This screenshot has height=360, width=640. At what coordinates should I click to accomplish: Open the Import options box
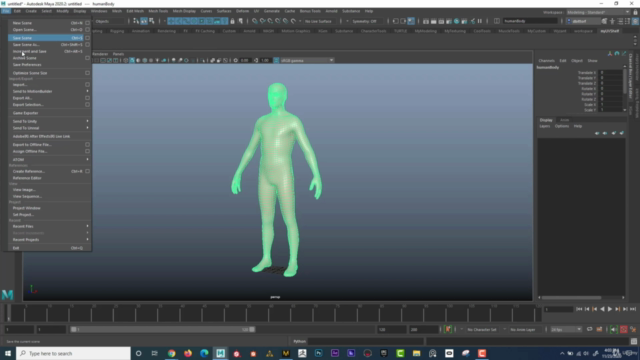tap(87, 84)
